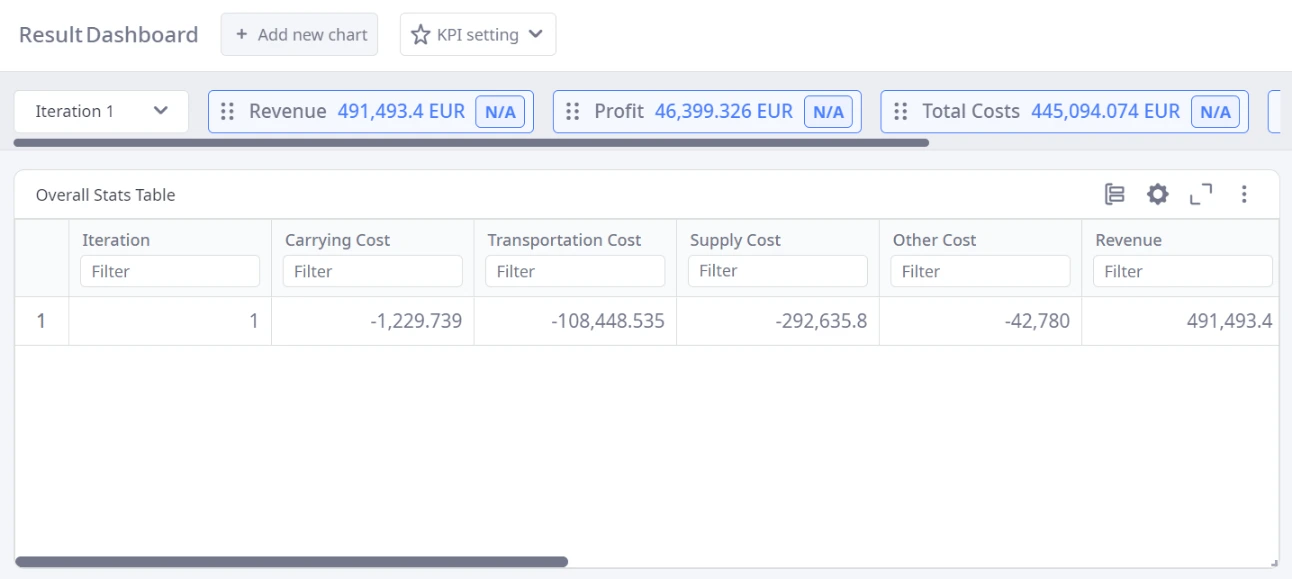Click the table's bottom horizontal scrollbar
The image size is (1292, 579).
(291, 562)
